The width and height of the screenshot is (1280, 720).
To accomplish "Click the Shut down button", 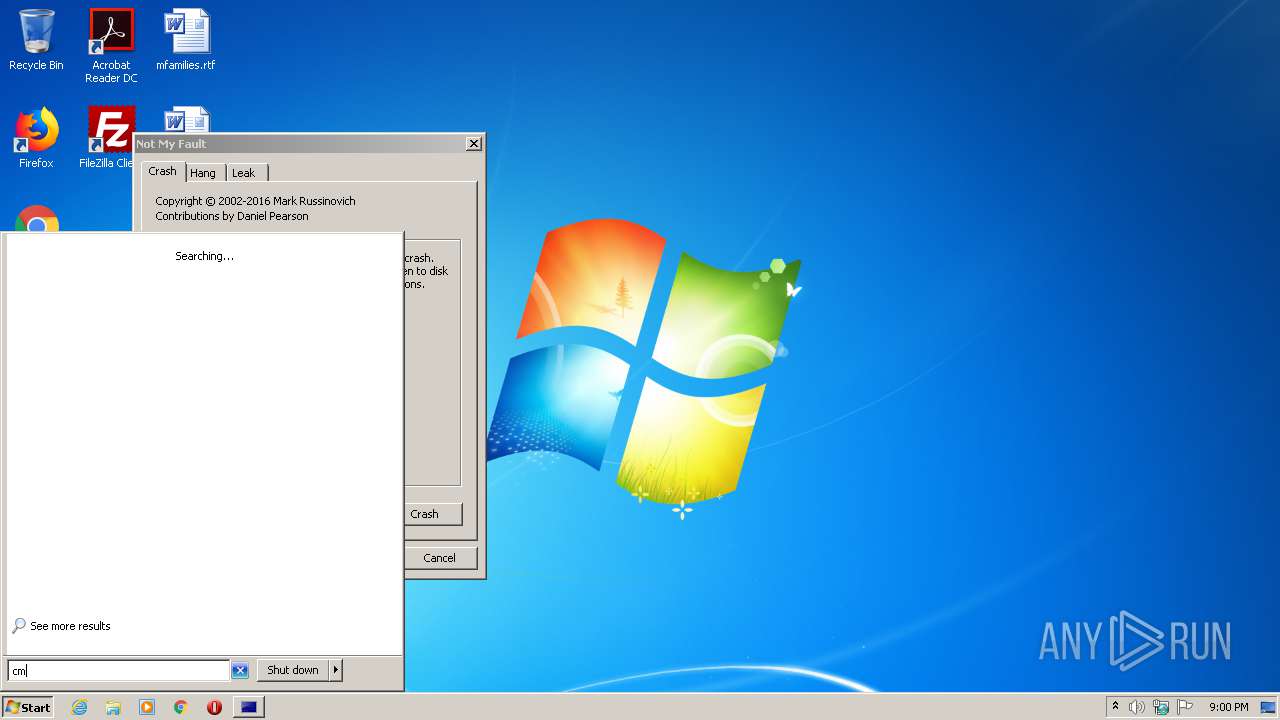I will point(293,670).
